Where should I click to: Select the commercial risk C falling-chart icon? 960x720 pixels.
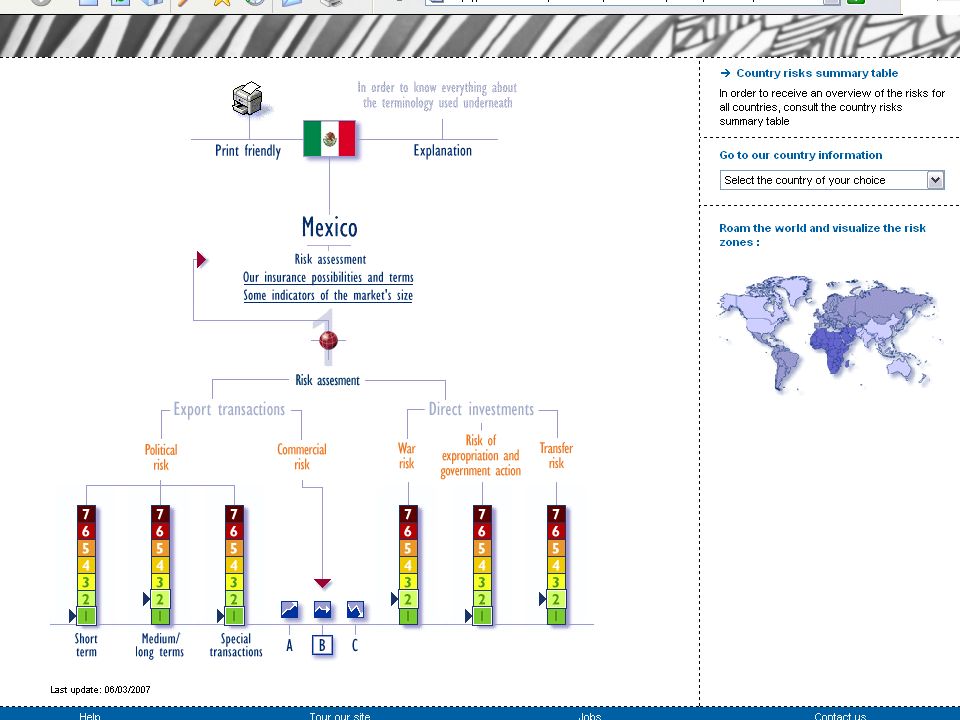[355, 609]
